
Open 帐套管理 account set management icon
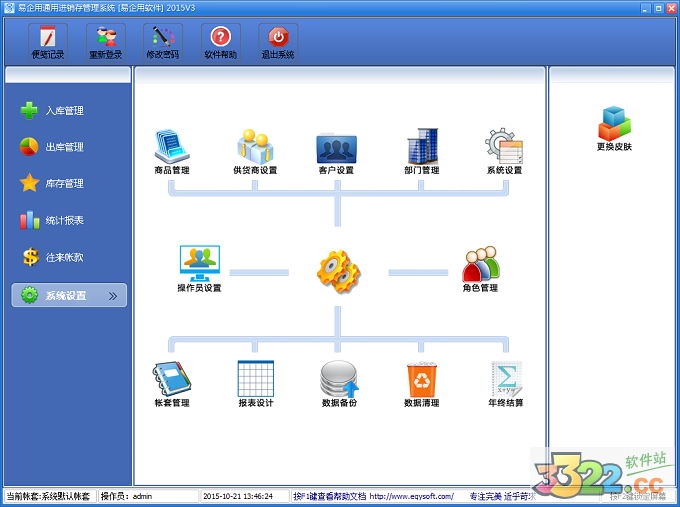point(172,384)
